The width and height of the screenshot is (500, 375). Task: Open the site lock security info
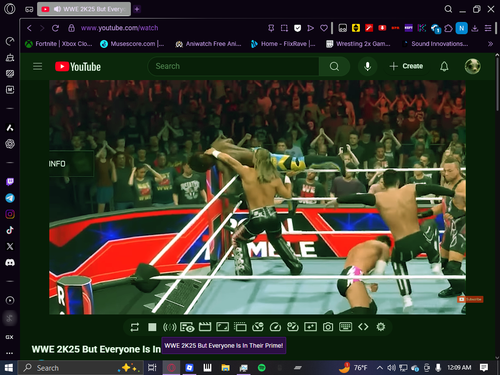[71, 28]
